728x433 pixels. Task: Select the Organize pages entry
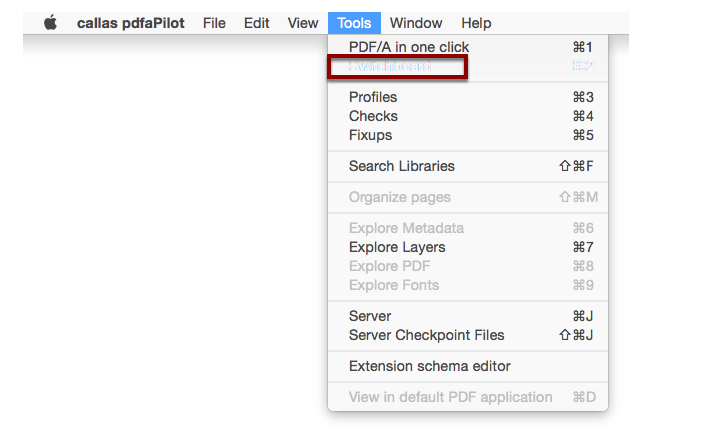468,197
